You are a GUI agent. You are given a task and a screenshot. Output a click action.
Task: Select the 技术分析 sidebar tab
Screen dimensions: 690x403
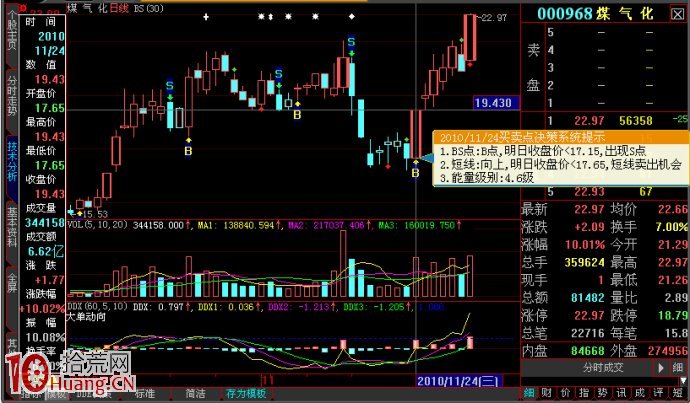click(x=11, y=161)
